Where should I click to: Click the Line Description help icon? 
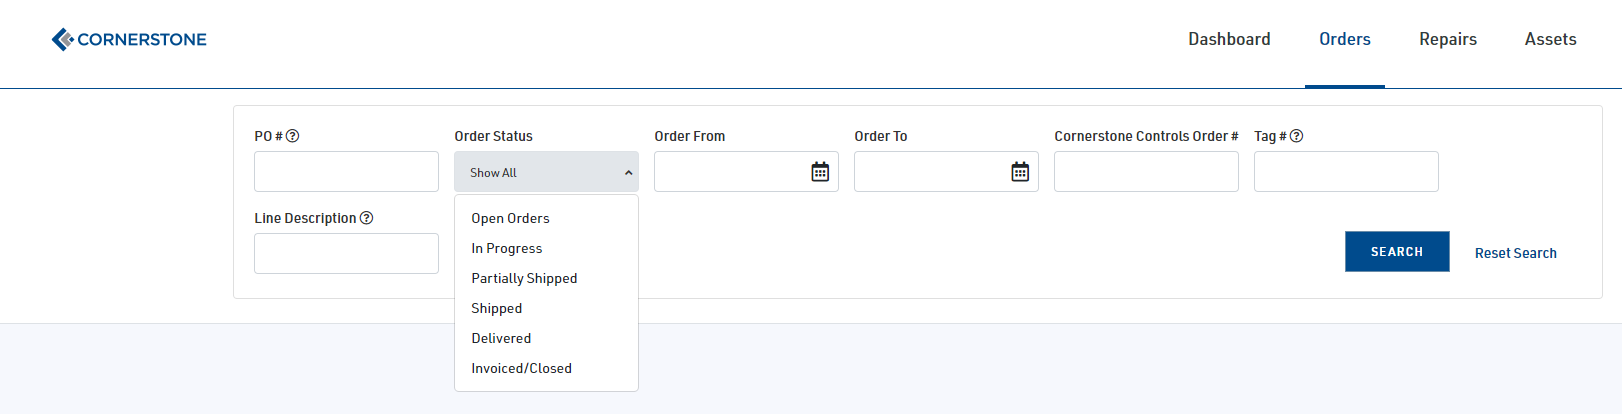pos(367,218)
